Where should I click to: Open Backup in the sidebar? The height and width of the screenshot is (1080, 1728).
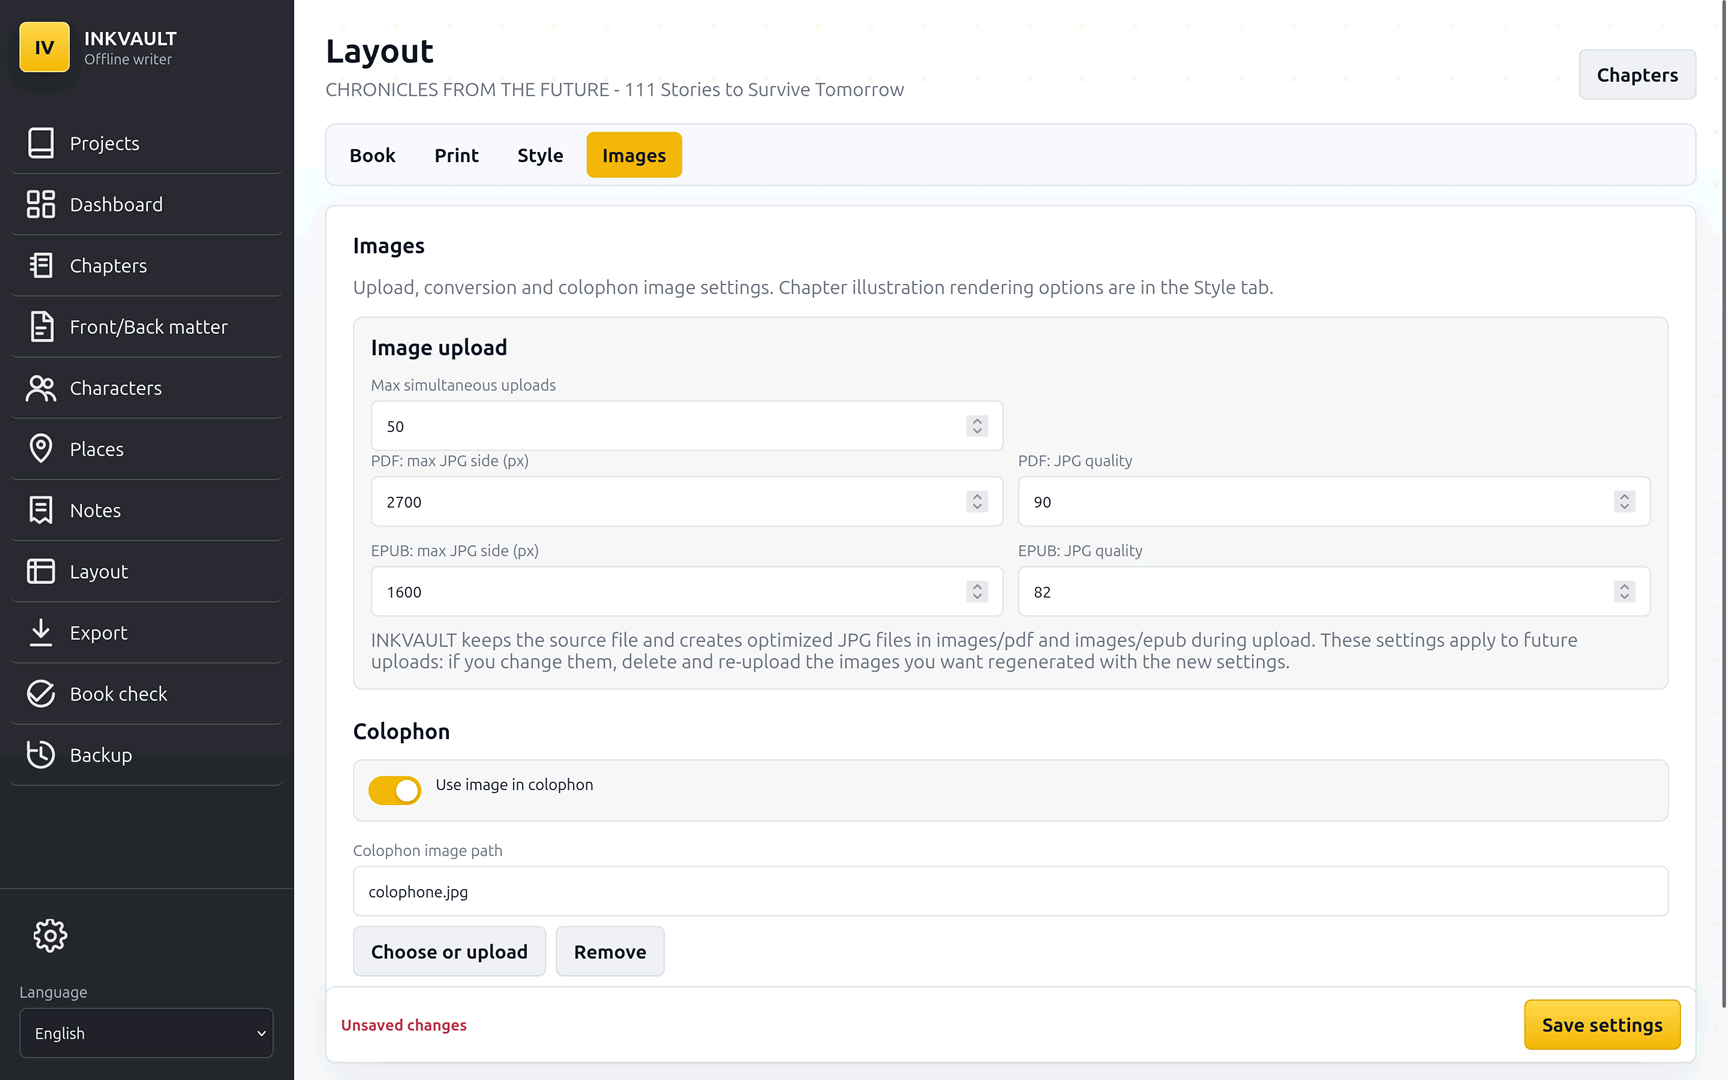(146, 754)
